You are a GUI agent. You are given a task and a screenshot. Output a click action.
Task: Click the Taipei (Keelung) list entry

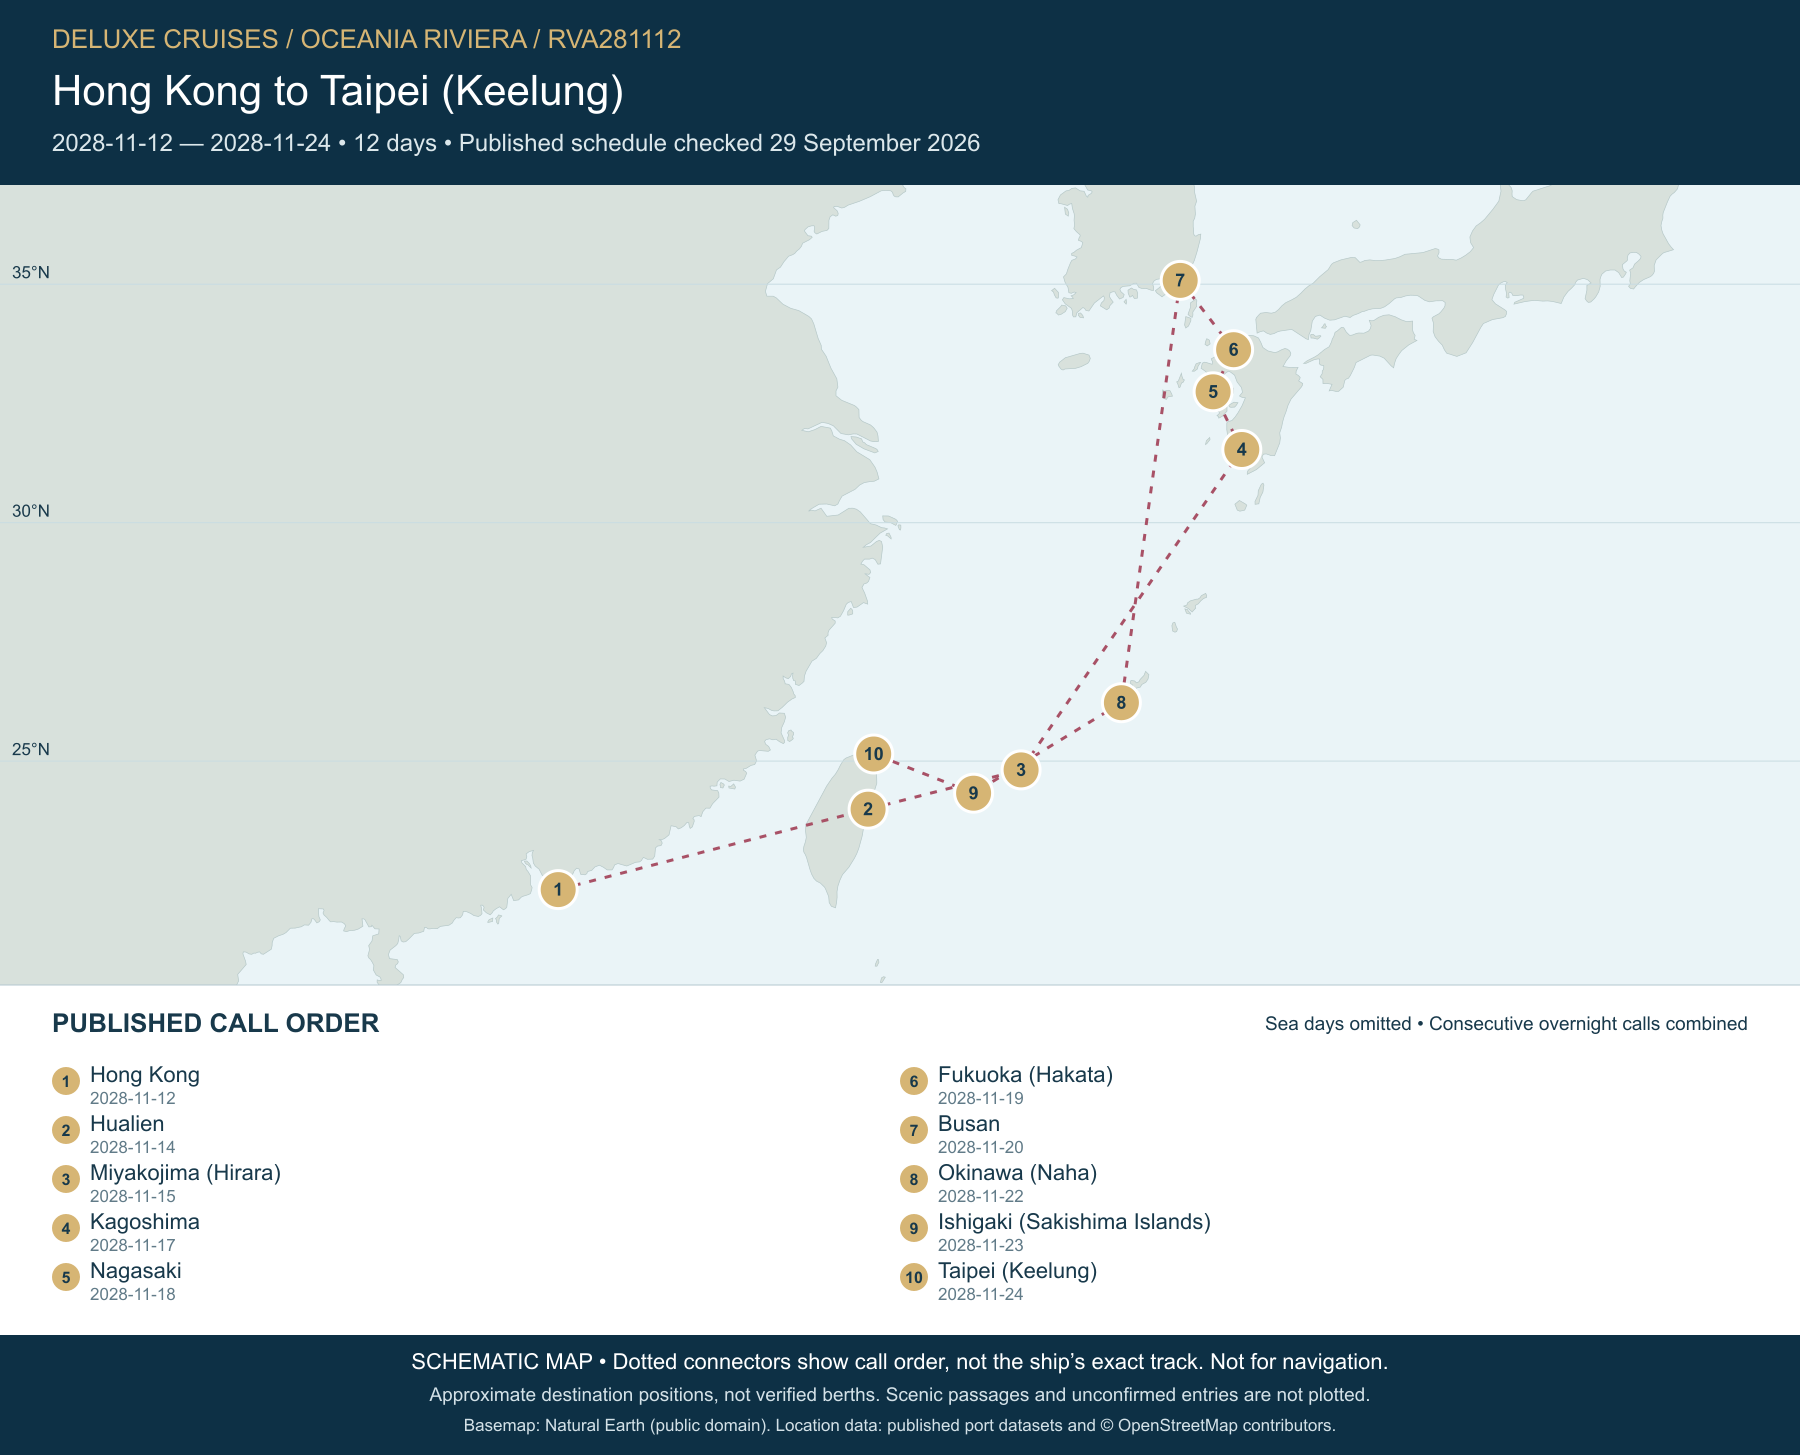point(1017,1271)
